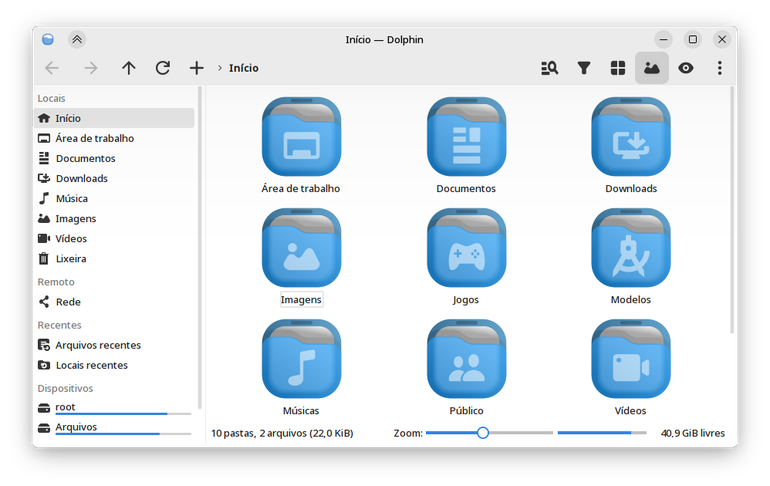Switch to icons grid view mode
Viewport: 770px width, 486px height.
(618, 68)
